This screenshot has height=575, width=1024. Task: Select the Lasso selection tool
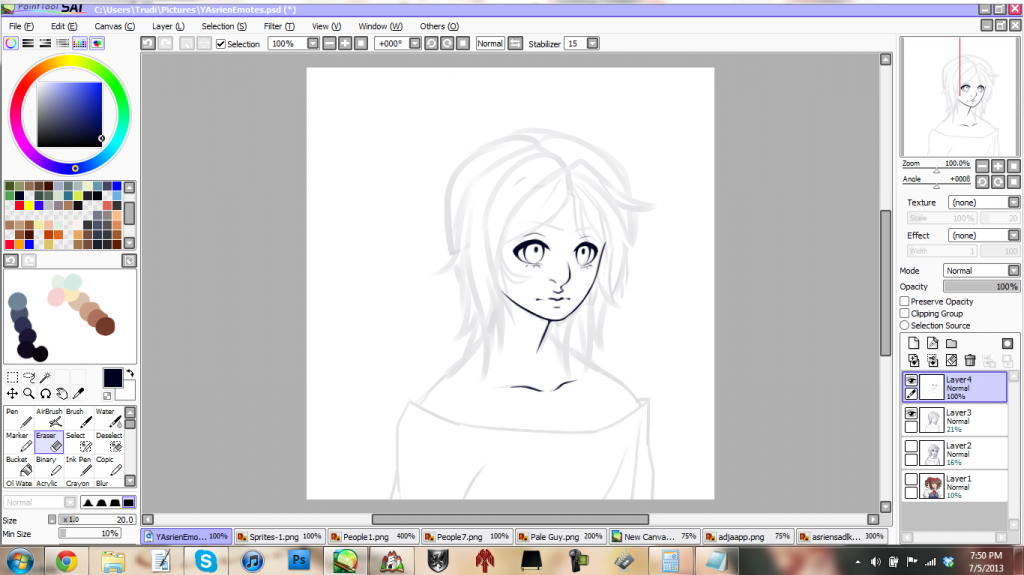(28, 377)
